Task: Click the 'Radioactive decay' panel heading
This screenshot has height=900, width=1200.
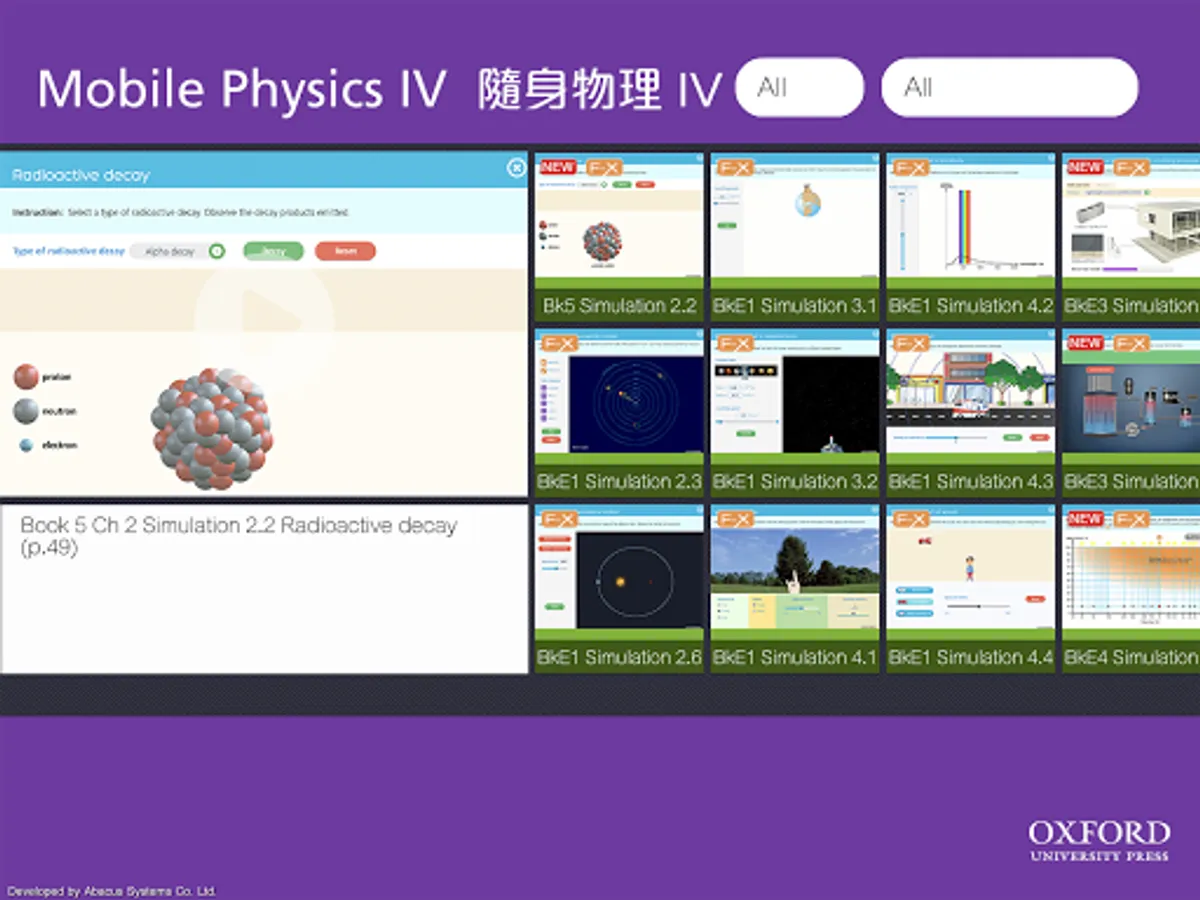Action: click(x=81, y=175)
